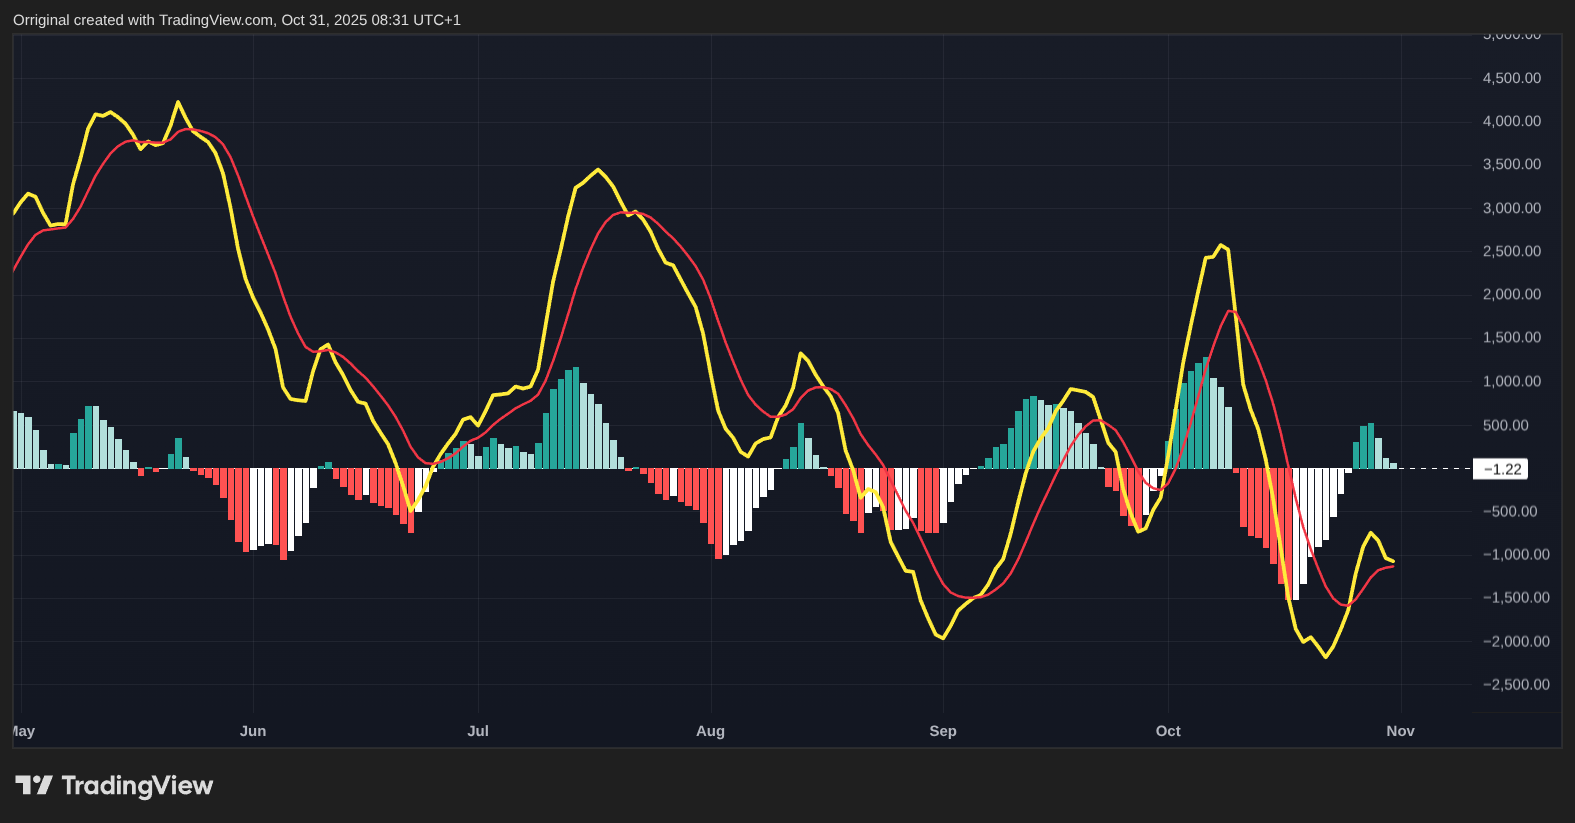Click the 3,000.00 axis label

tap(1511, 208)
